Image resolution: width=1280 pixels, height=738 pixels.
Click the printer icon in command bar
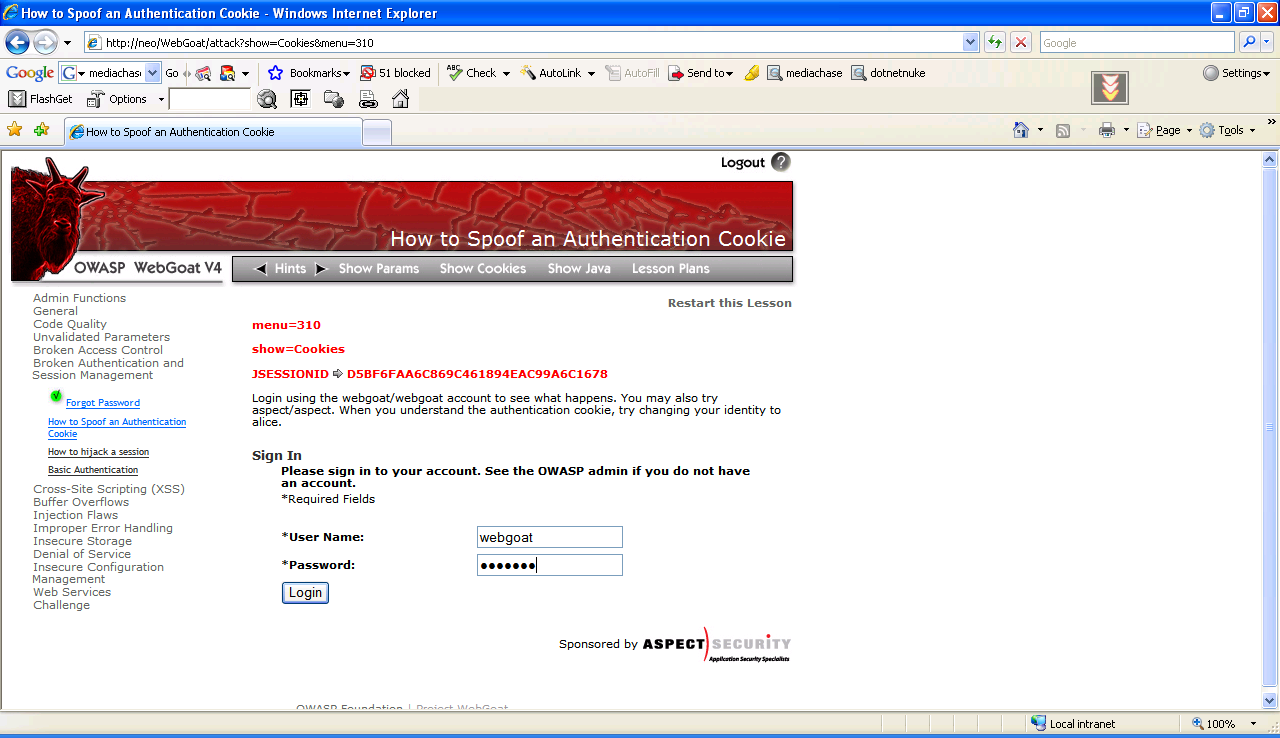tap(1106, 130)
